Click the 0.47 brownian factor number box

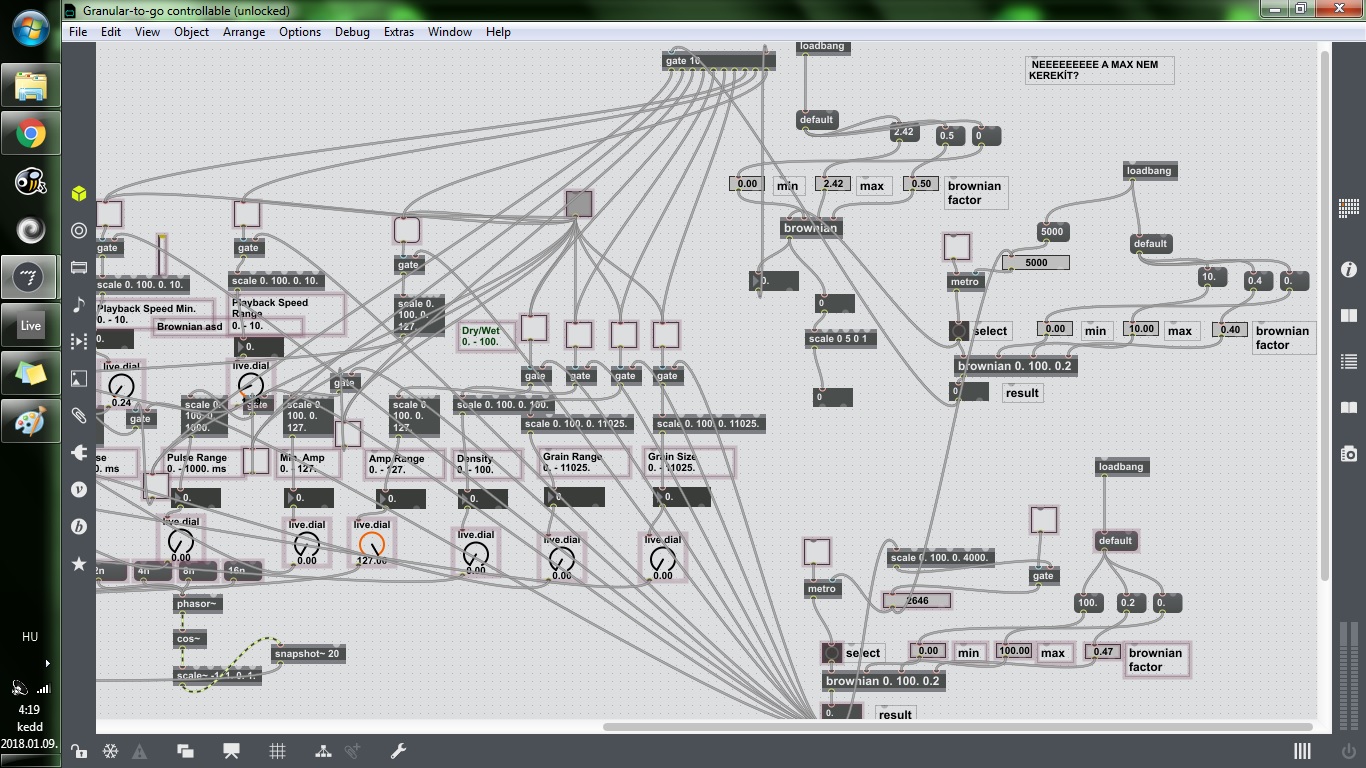1102,651
